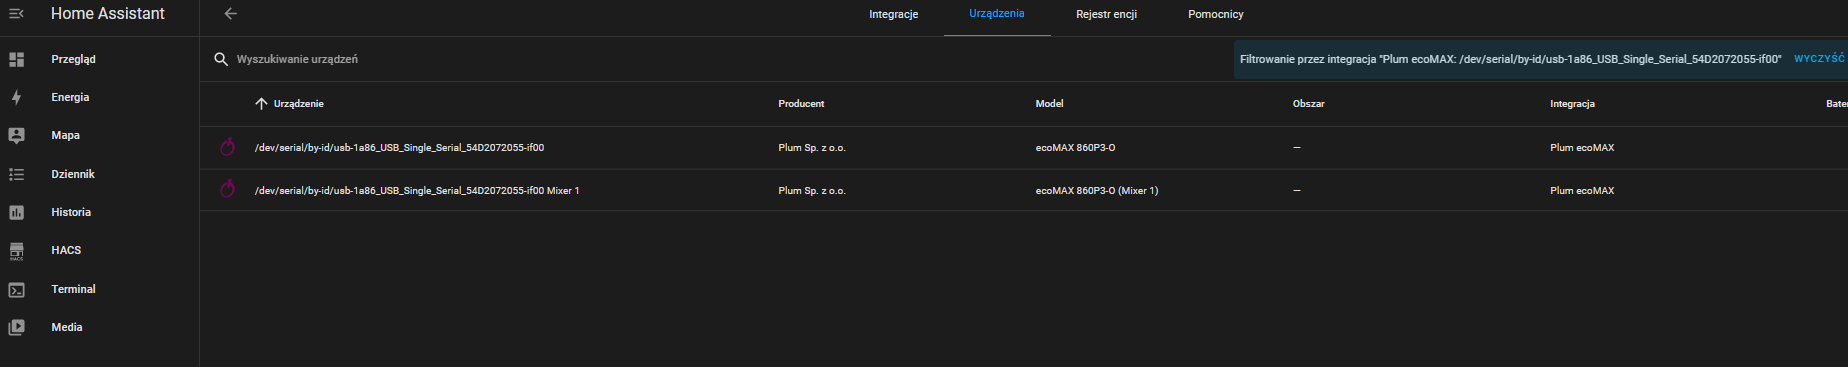Clear the filter with WYCZYŚĆ
The height and width of the screenshot is (367, 1848).
click(x=1819, y=59)
